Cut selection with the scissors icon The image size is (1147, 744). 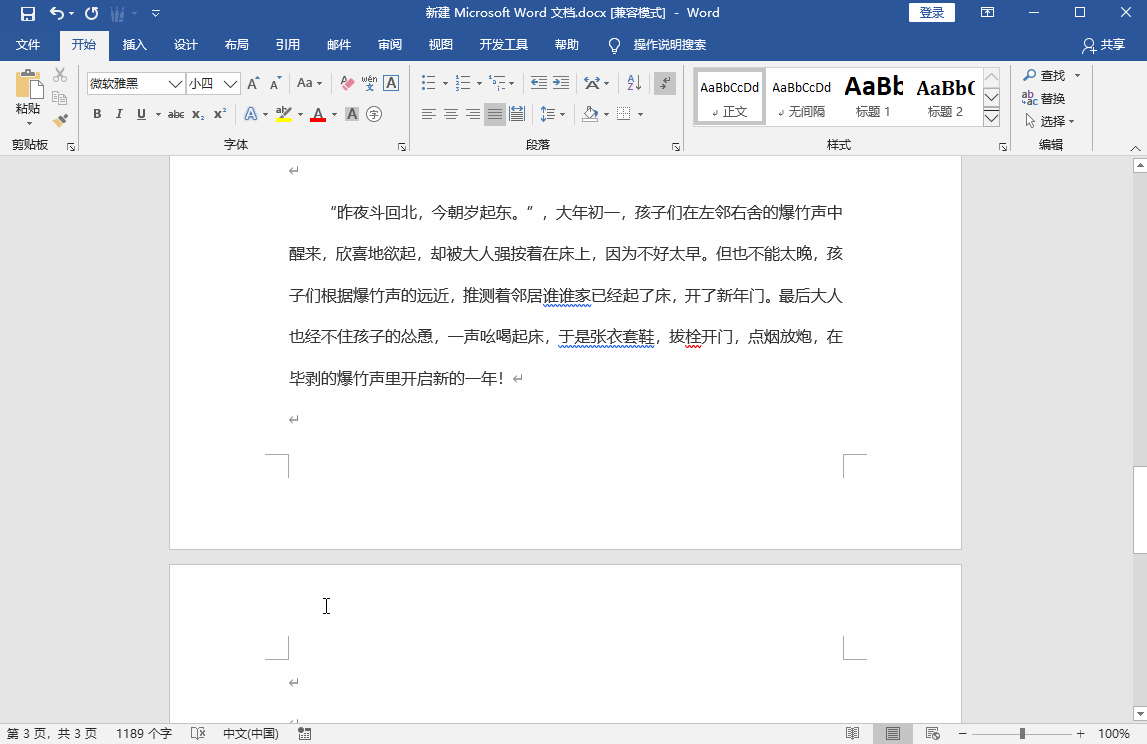(x=60, y=75)
